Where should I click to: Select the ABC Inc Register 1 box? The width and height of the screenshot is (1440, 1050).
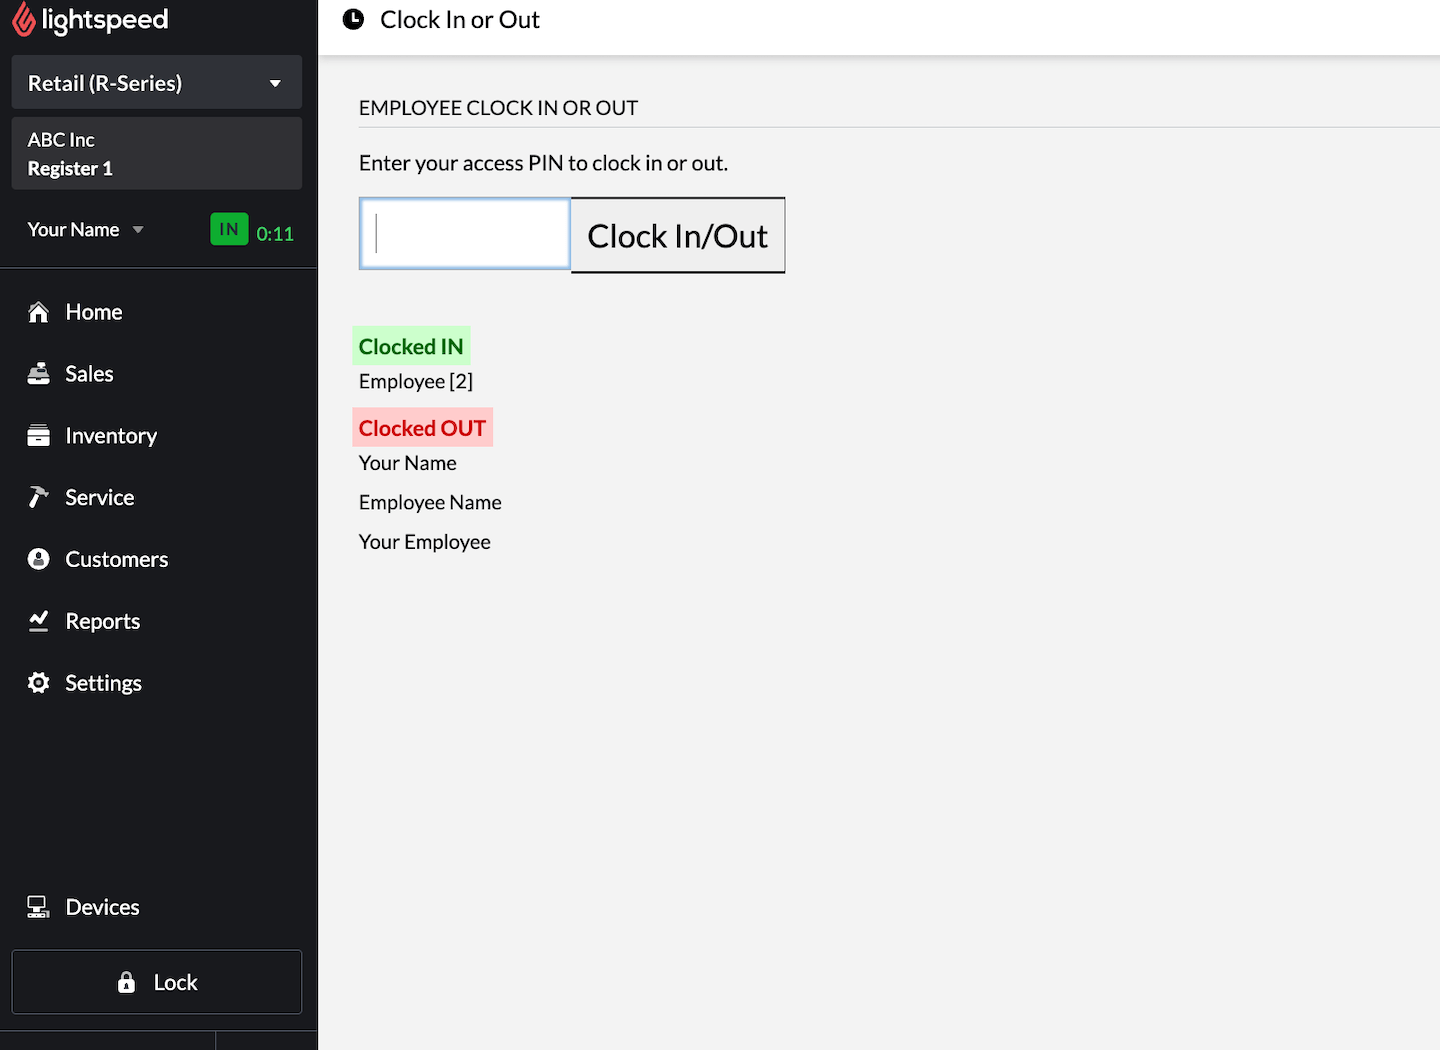(x=157, y=153)
